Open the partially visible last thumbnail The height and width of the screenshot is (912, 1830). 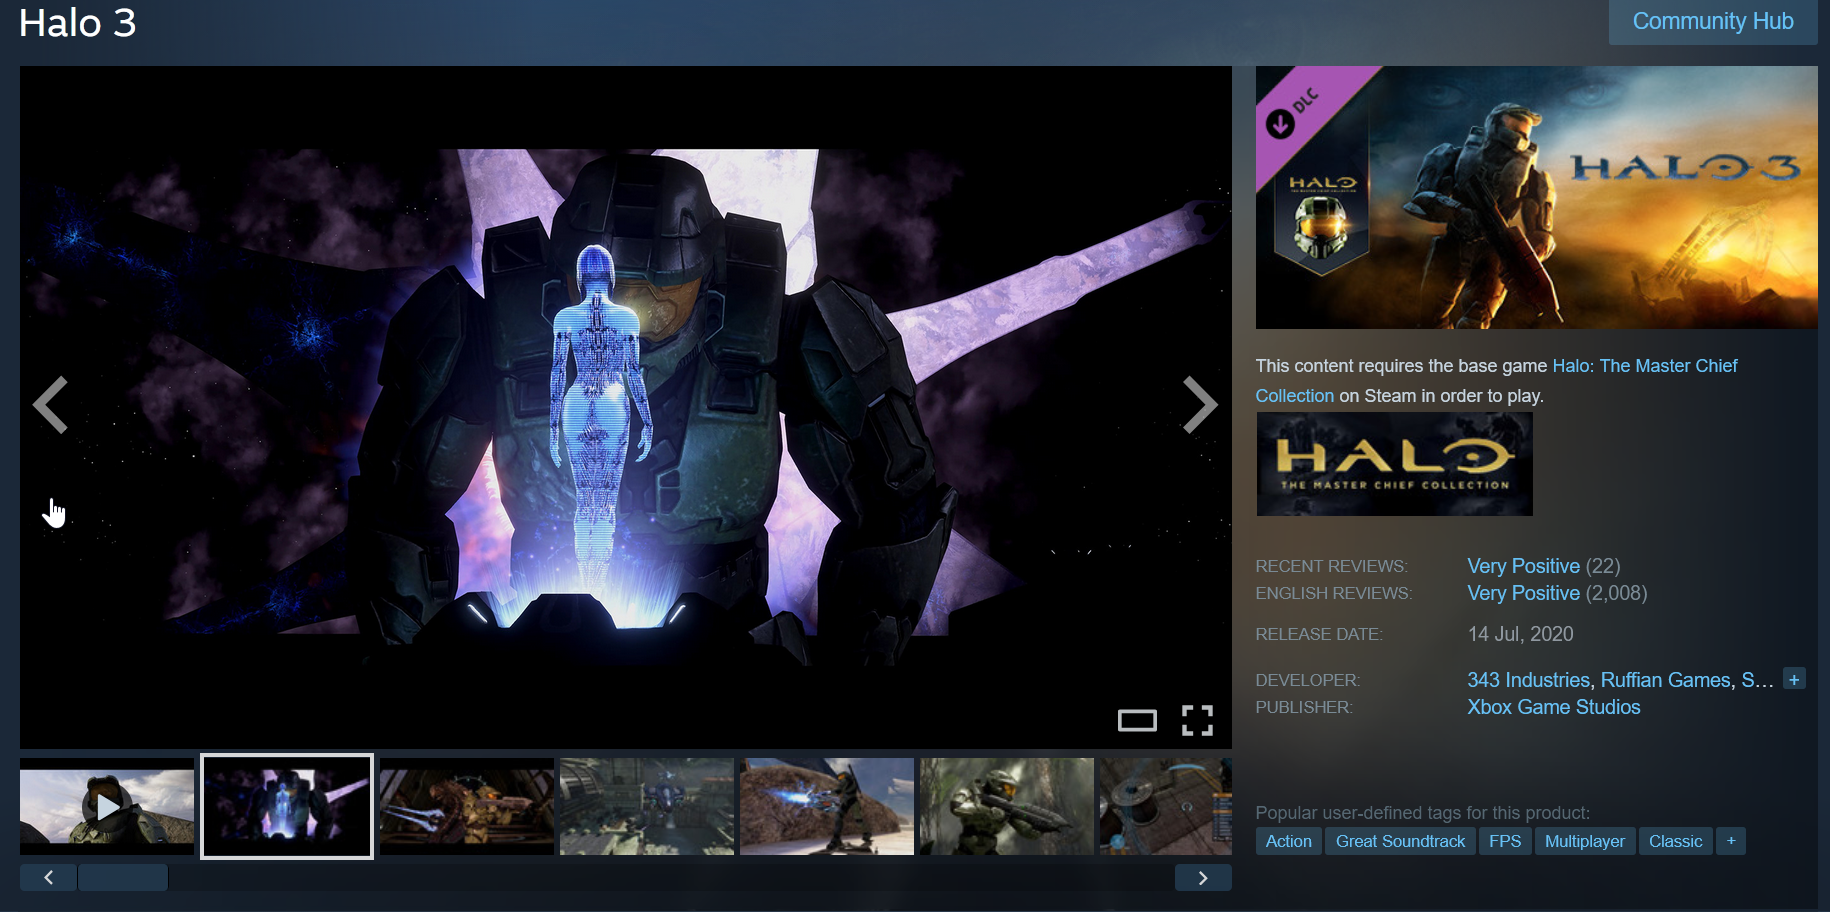click(1166, 806)
